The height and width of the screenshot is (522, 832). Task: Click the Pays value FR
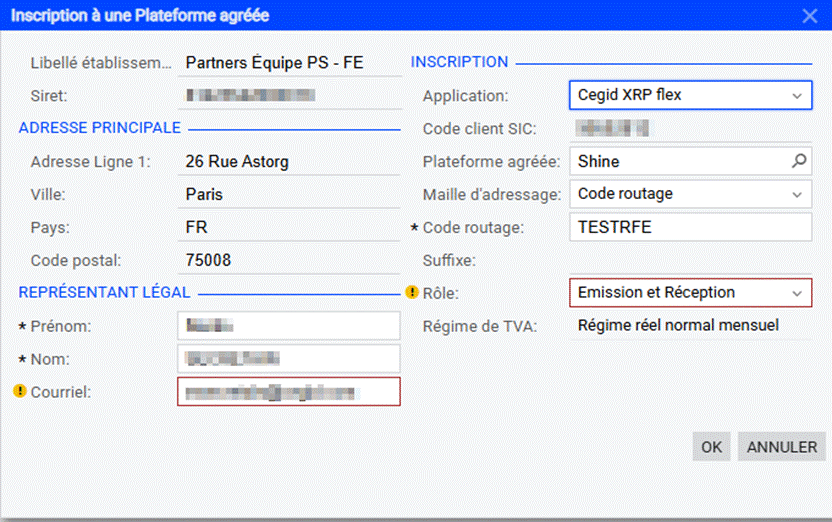(x=196, y=227)
